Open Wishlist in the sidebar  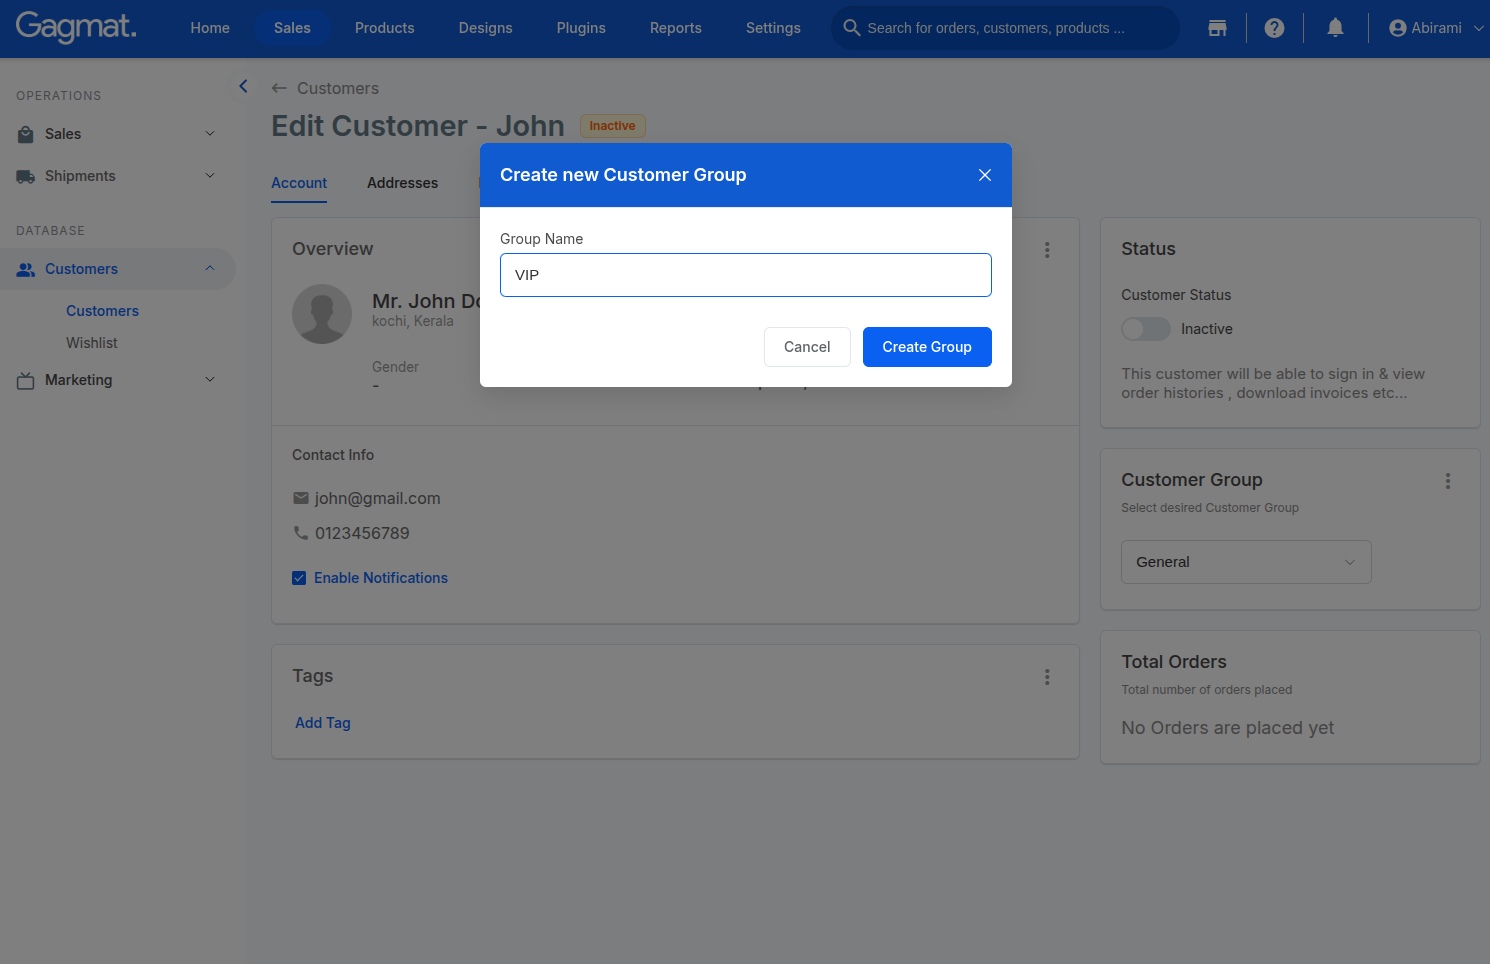click(x=92, y=343)
